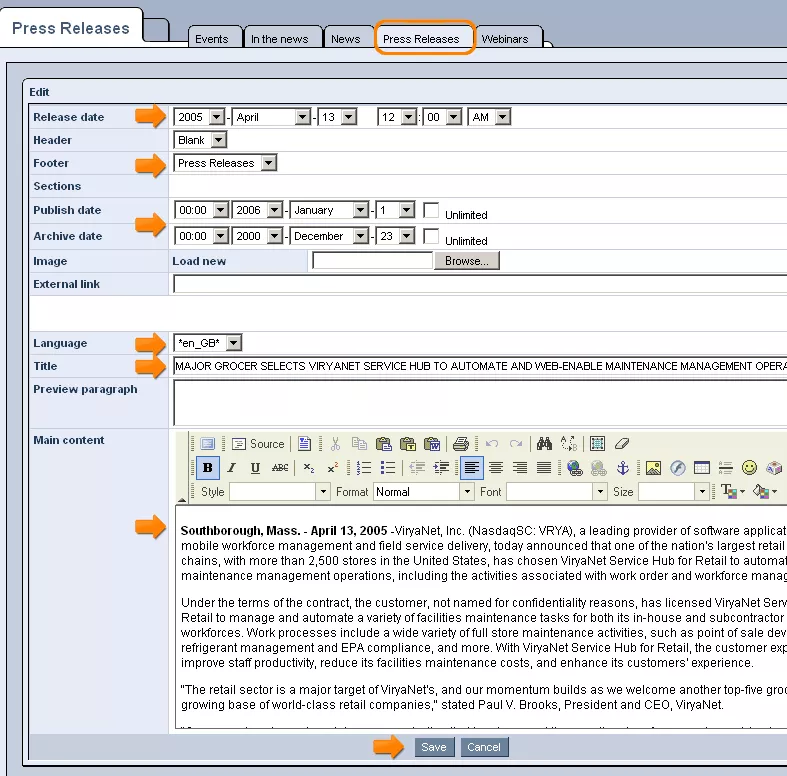
Task: Select the highlighted Press Releases tab
Action: tap(424, 38)
